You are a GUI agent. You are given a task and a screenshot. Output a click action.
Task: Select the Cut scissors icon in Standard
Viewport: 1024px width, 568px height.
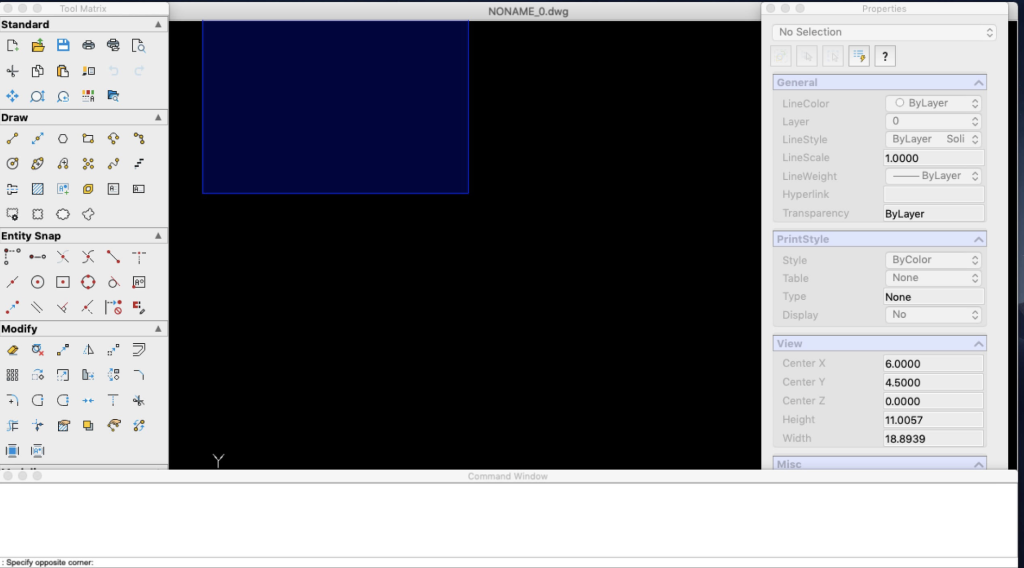click(12, 71)
